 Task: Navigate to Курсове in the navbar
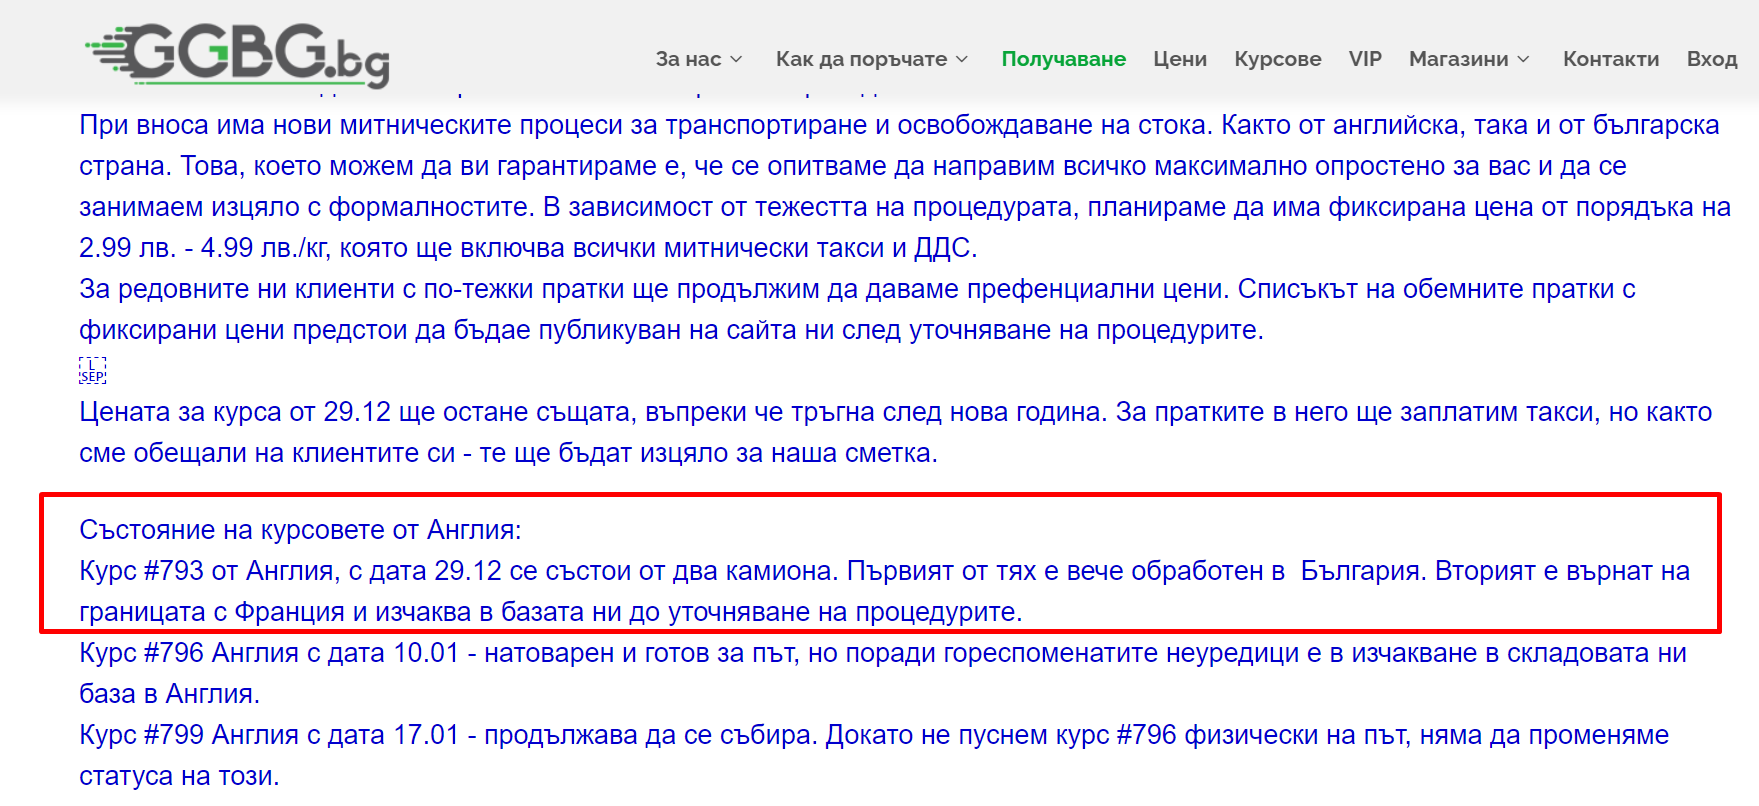point(1277,59)
